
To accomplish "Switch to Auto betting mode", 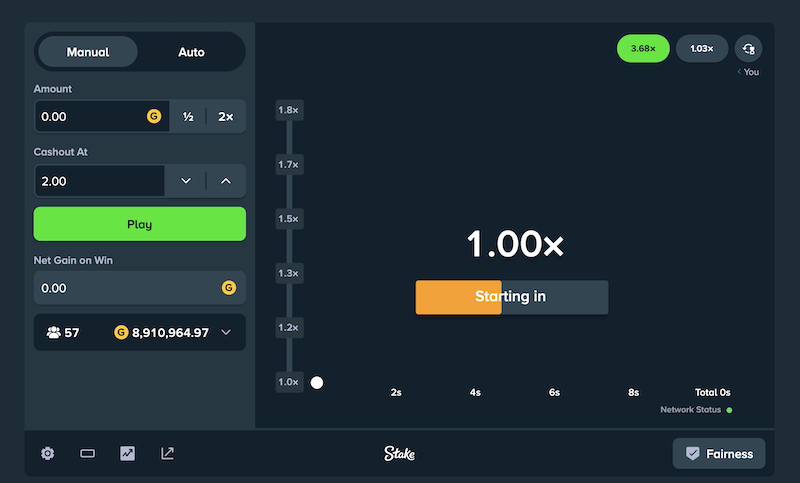I will [191, 52].
